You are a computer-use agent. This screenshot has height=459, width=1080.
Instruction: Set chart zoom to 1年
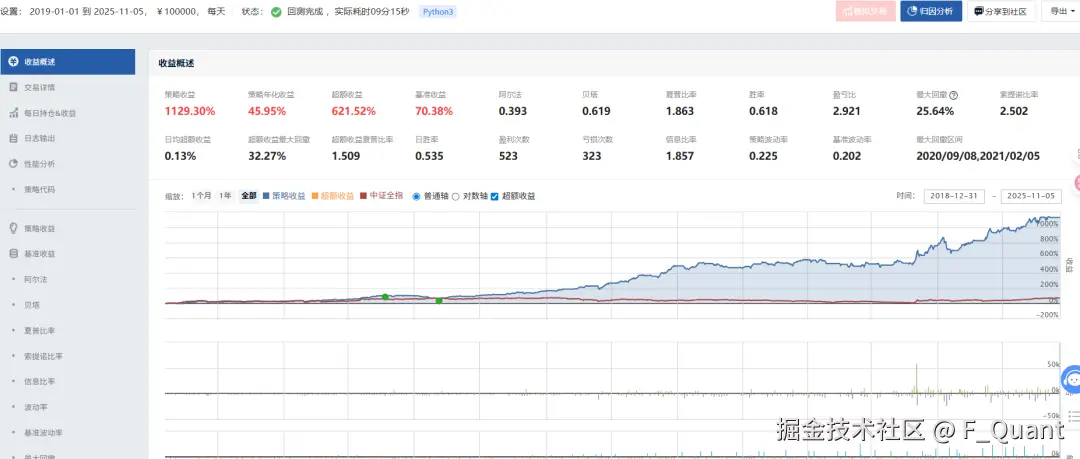225,196
